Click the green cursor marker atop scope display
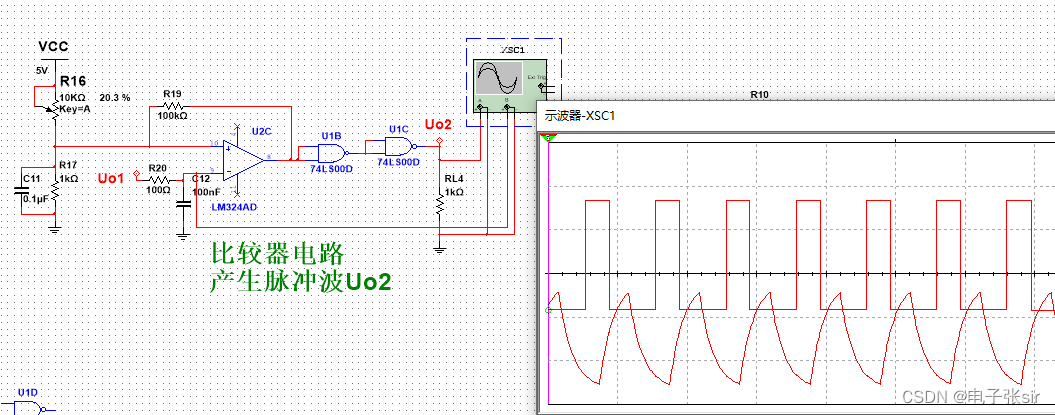Viewport: 1055px width, 415px height. click(548, 138)
